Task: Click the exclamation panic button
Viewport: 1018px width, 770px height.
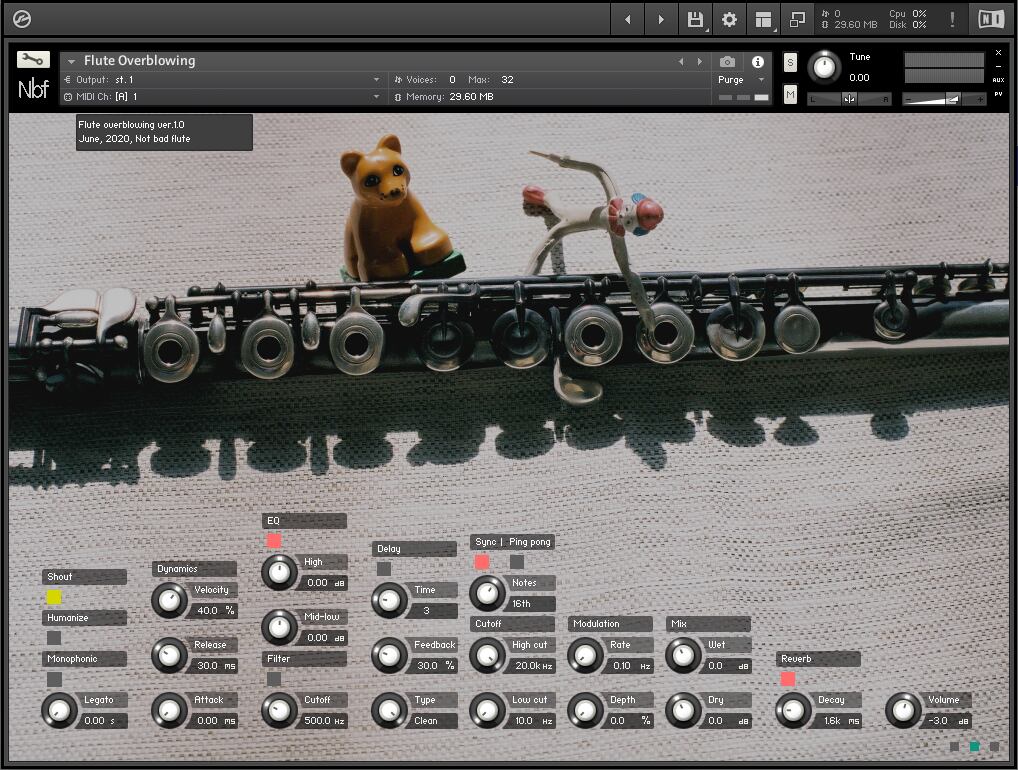Action: [x=952, y=19]
